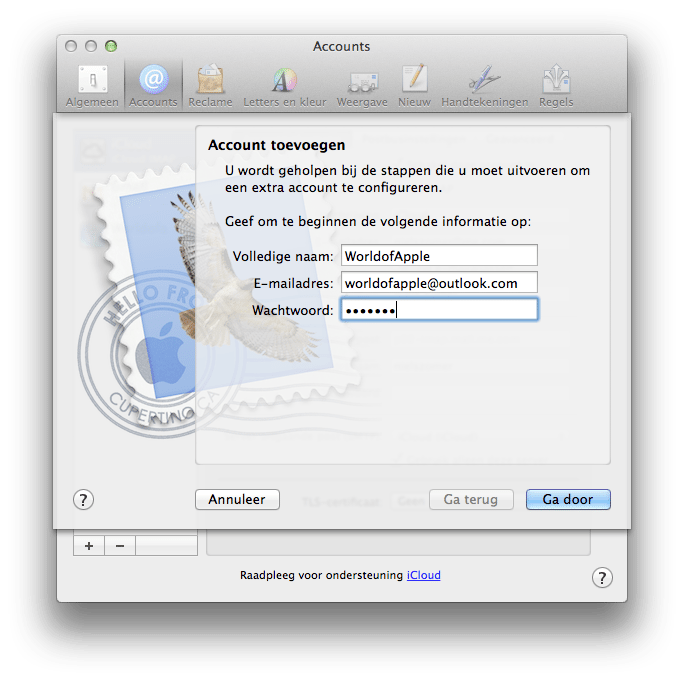Click the help button in dialog sheet
This screenshot has width=684, height=681.
point(84,499)
